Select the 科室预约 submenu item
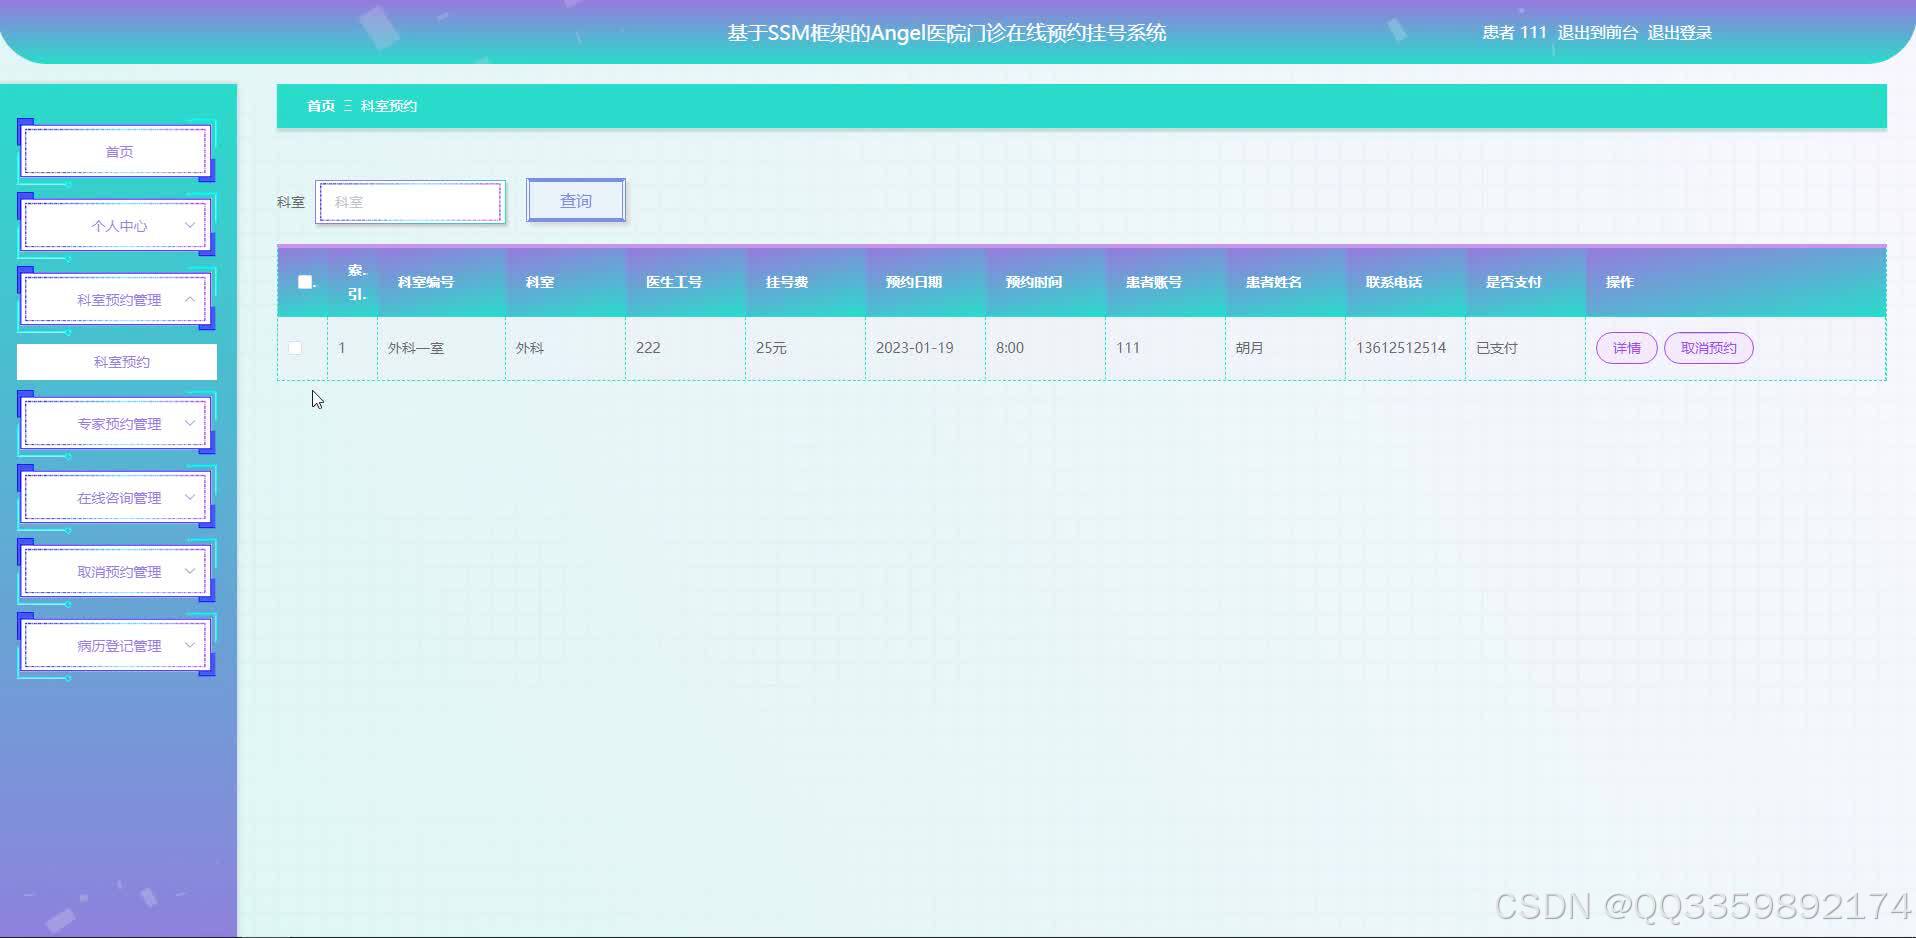 [x=117, y=362]
